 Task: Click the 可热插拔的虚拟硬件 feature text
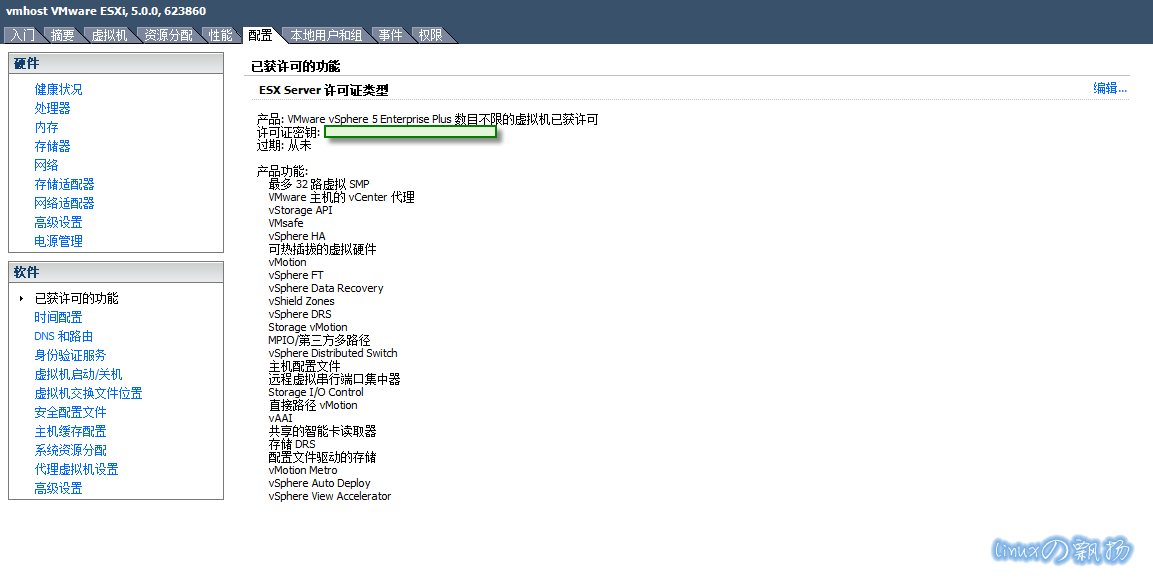coord(322,249)
